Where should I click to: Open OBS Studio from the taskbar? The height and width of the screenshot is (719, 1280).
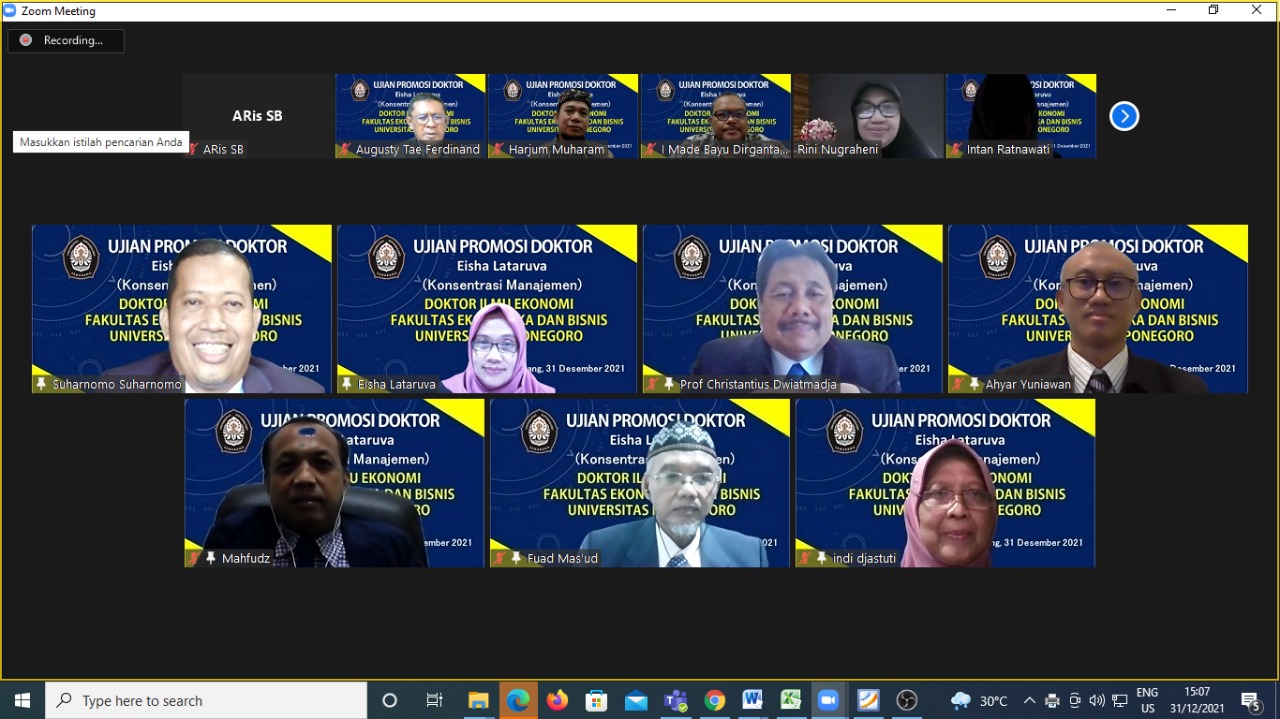907,700
